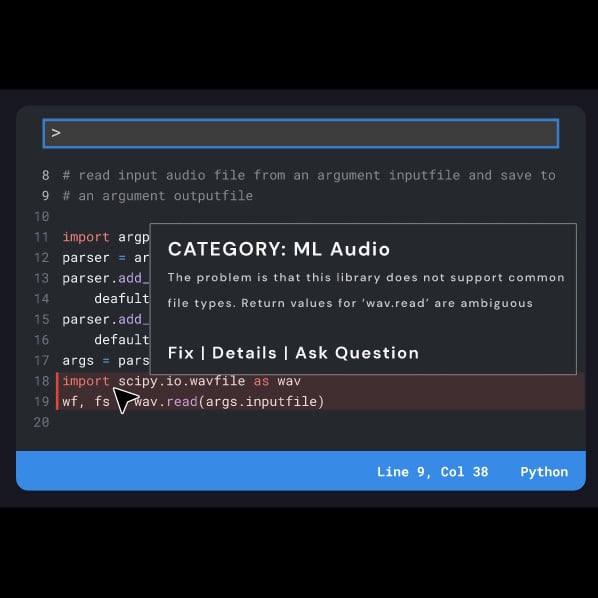Click 'wav.read(args.inputfile)' on line 19
598x598 pixels.
point(229,402)
